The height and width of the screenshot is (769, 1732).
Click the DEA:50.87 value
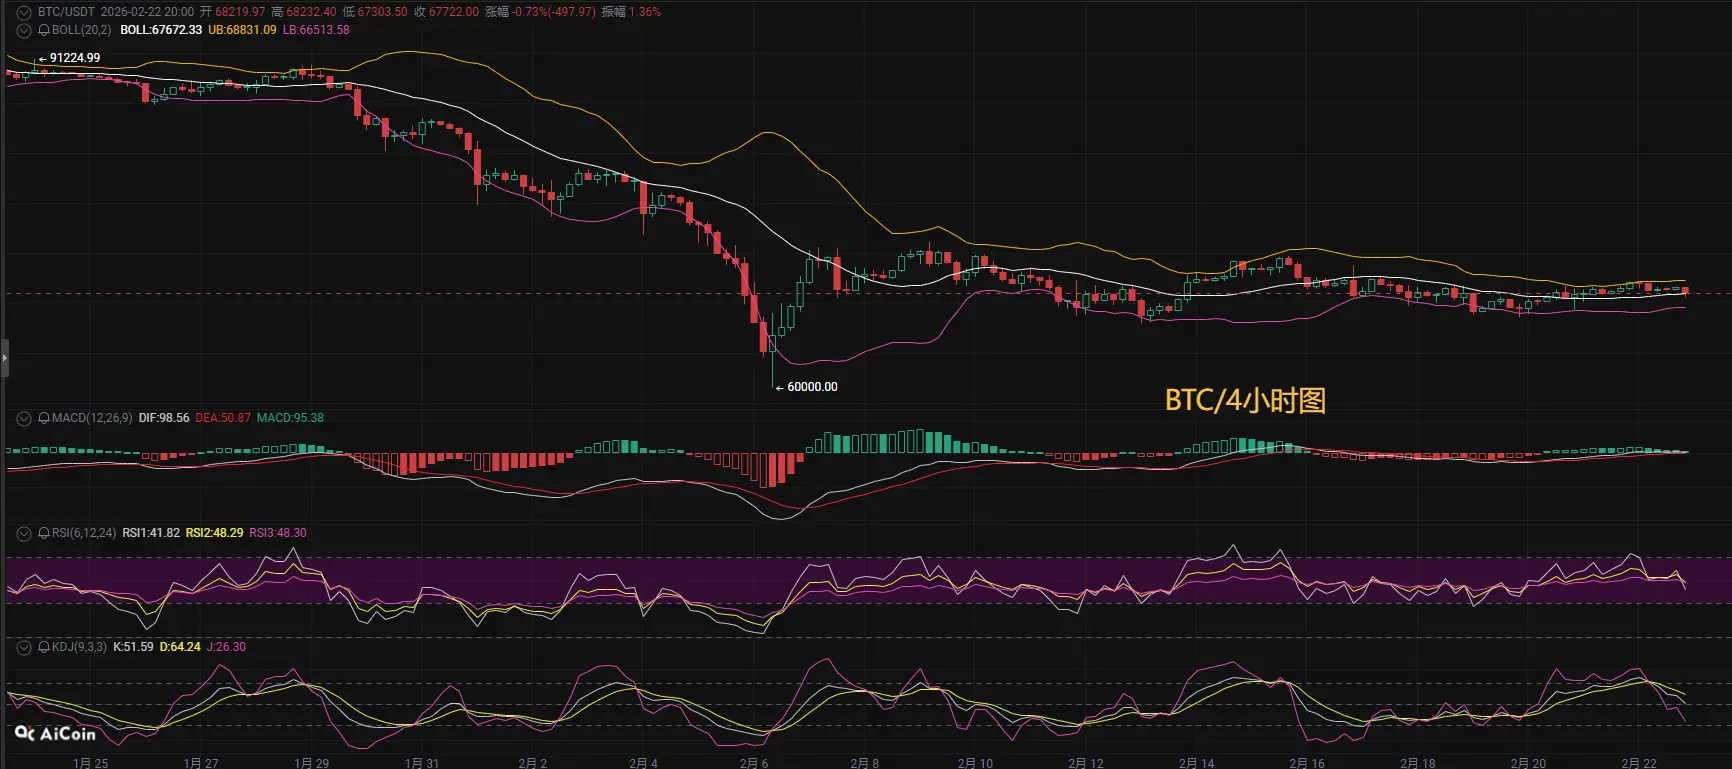coord(223,418)
